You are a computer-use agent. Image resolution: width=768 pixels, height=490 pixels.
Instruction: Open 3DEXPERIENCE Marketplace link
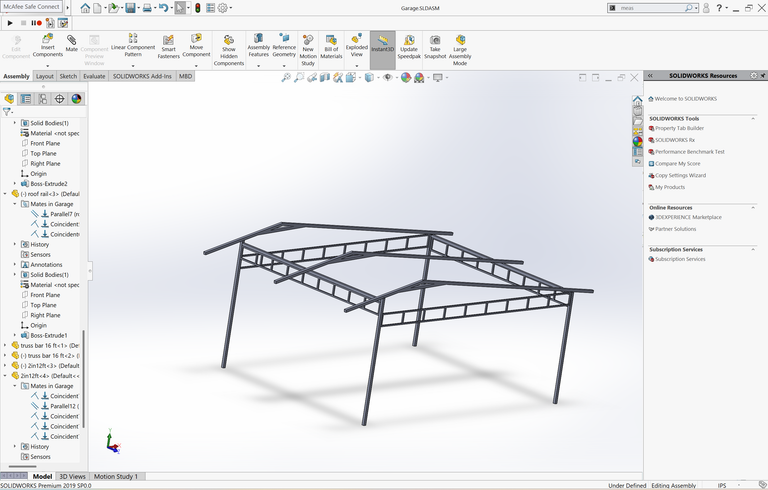688,217
